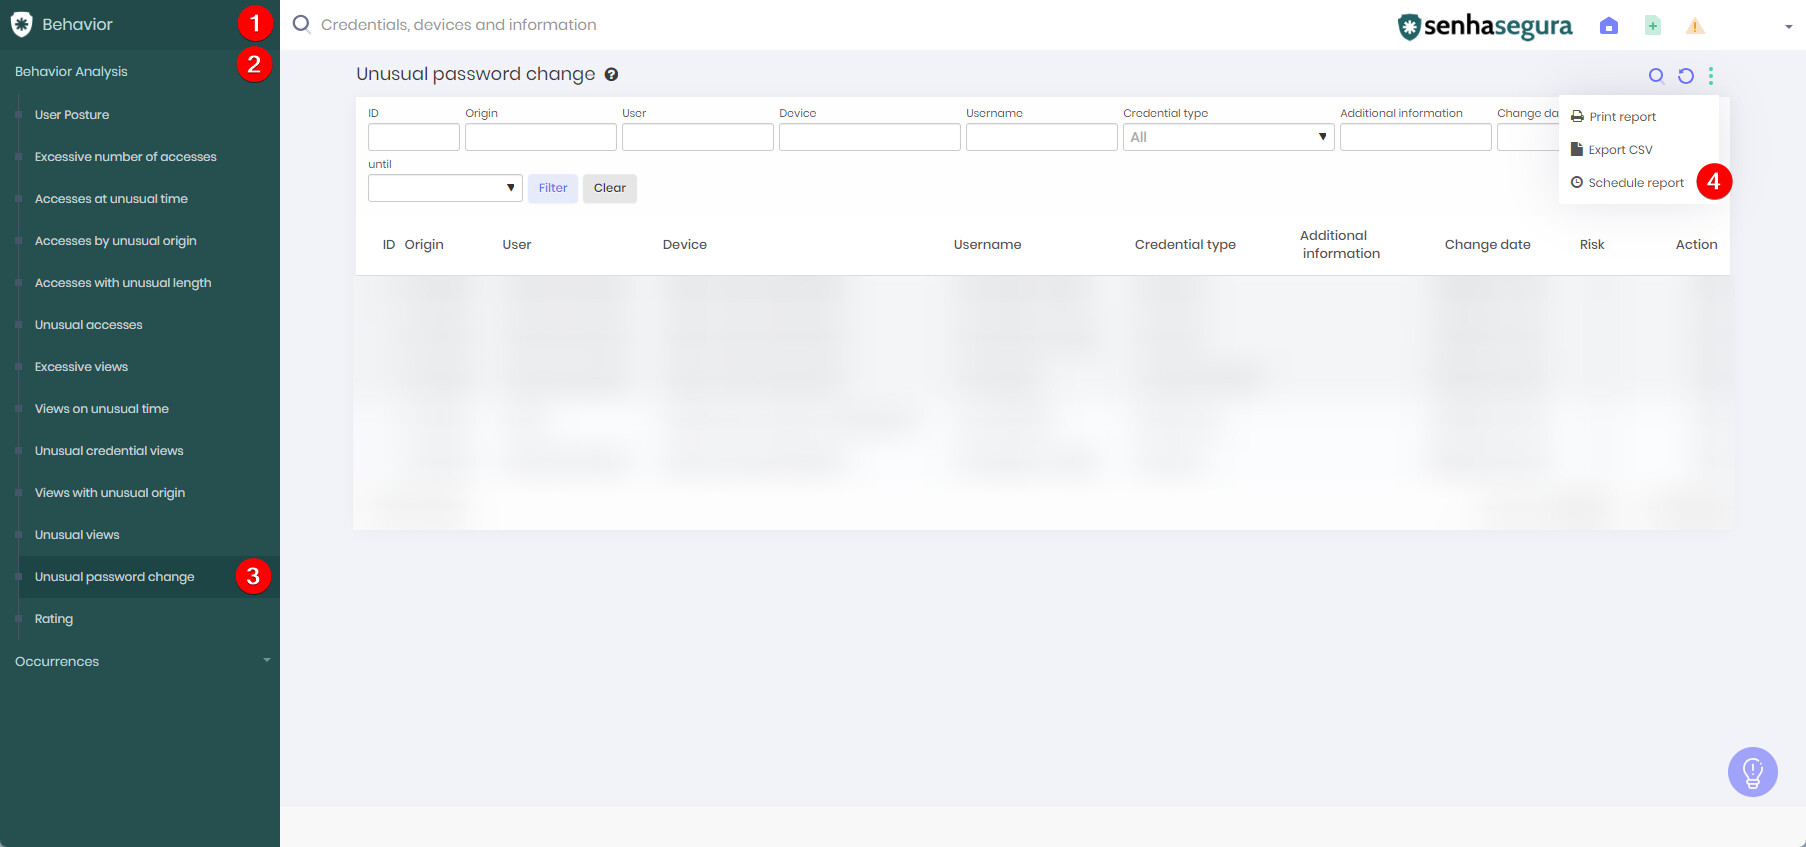Open the three-dot actions menu
This screenshot has width=1806, height=847.
point(1711,75)
